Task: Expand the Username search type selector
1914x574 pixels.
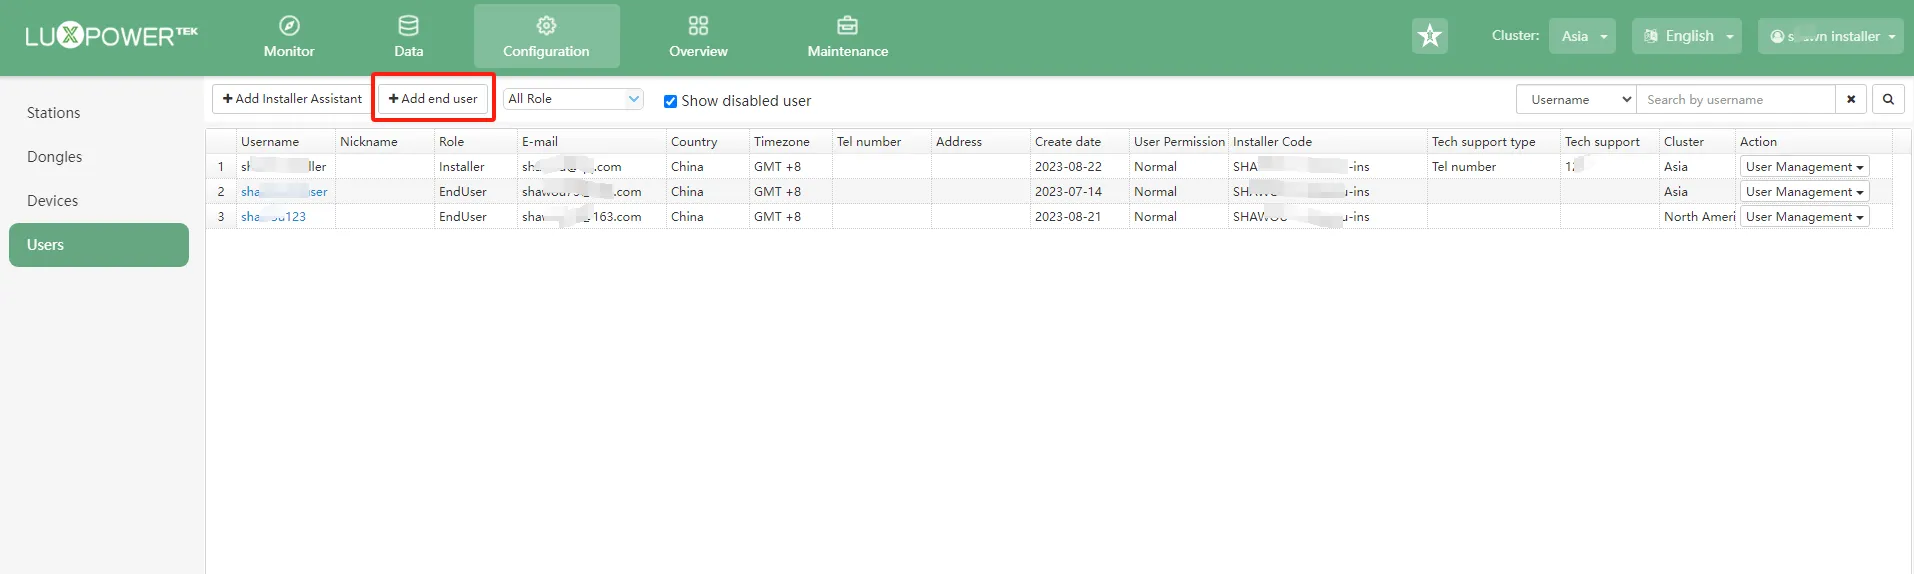Action: [1576, 99]
